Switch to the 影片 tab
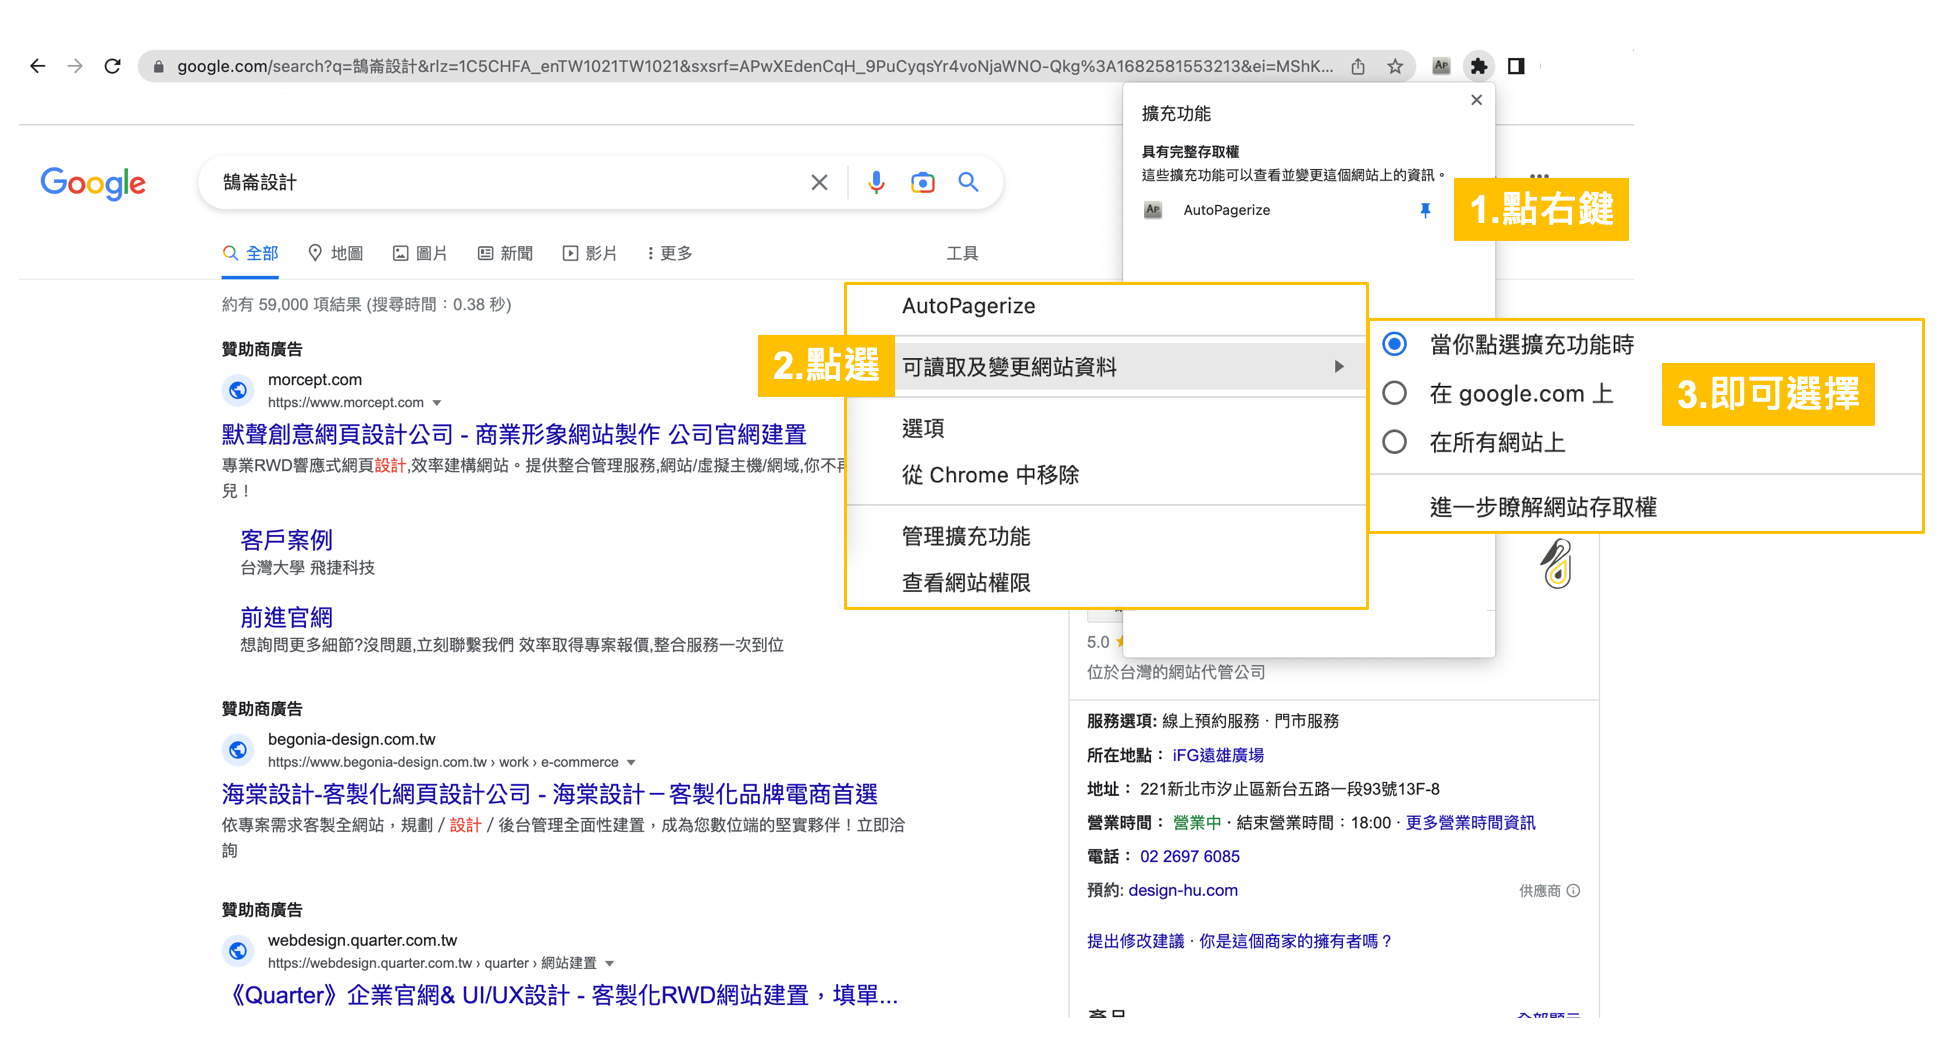This screenshot has height=1047, width=1943. pyautogui.click(x=590, y=254)
